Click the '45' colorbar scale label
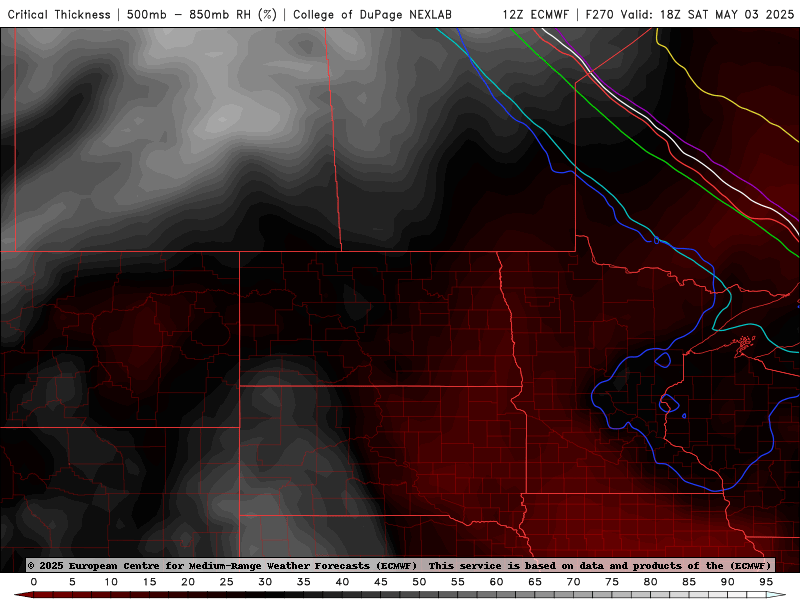 point(381,582)
